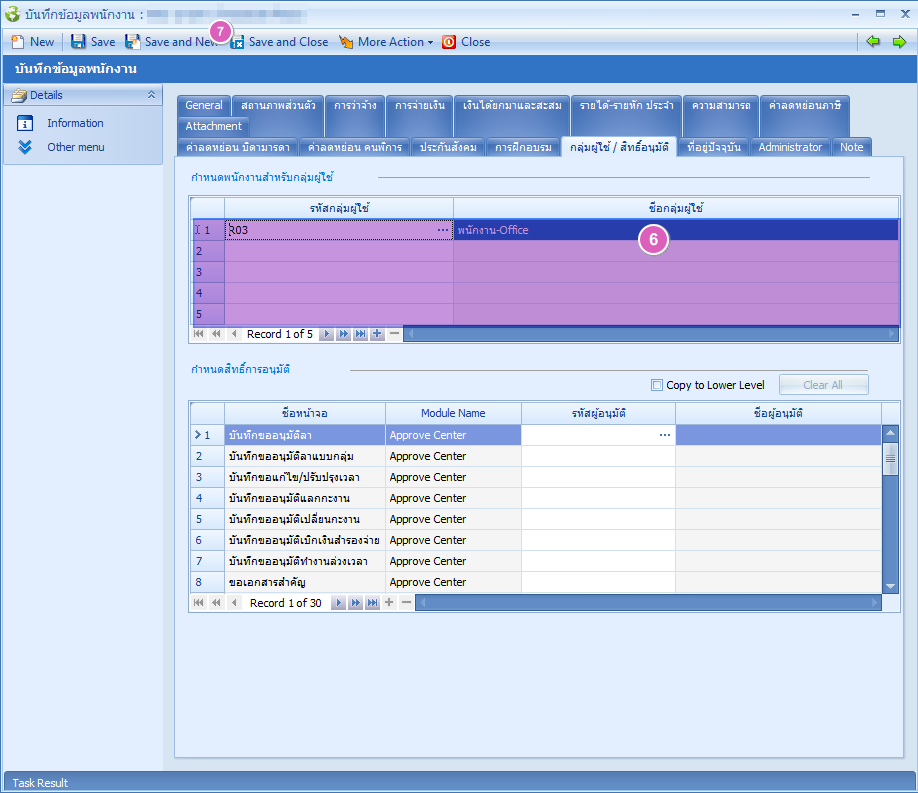Open the ความสามารถ tab
Image resolution: width=918 pixels, height=793 pixels.
(x=721, y=105)
